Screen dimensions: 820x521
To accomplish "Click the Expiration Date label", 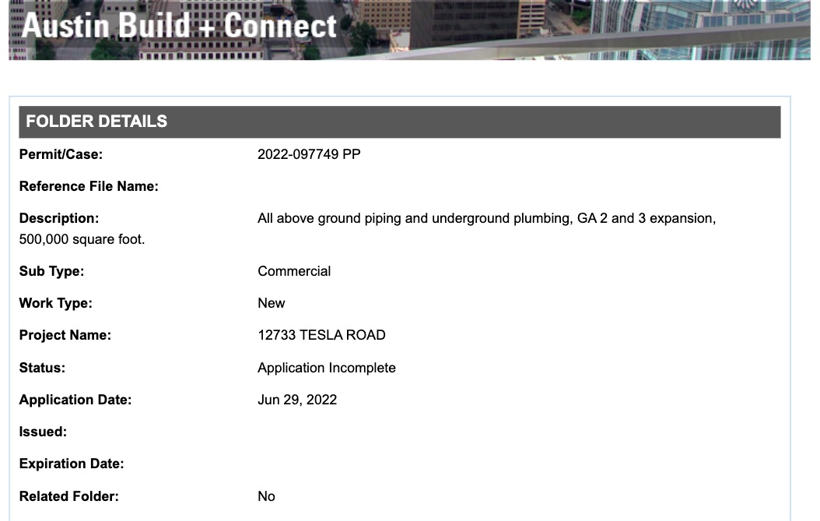I will point(72,464).
